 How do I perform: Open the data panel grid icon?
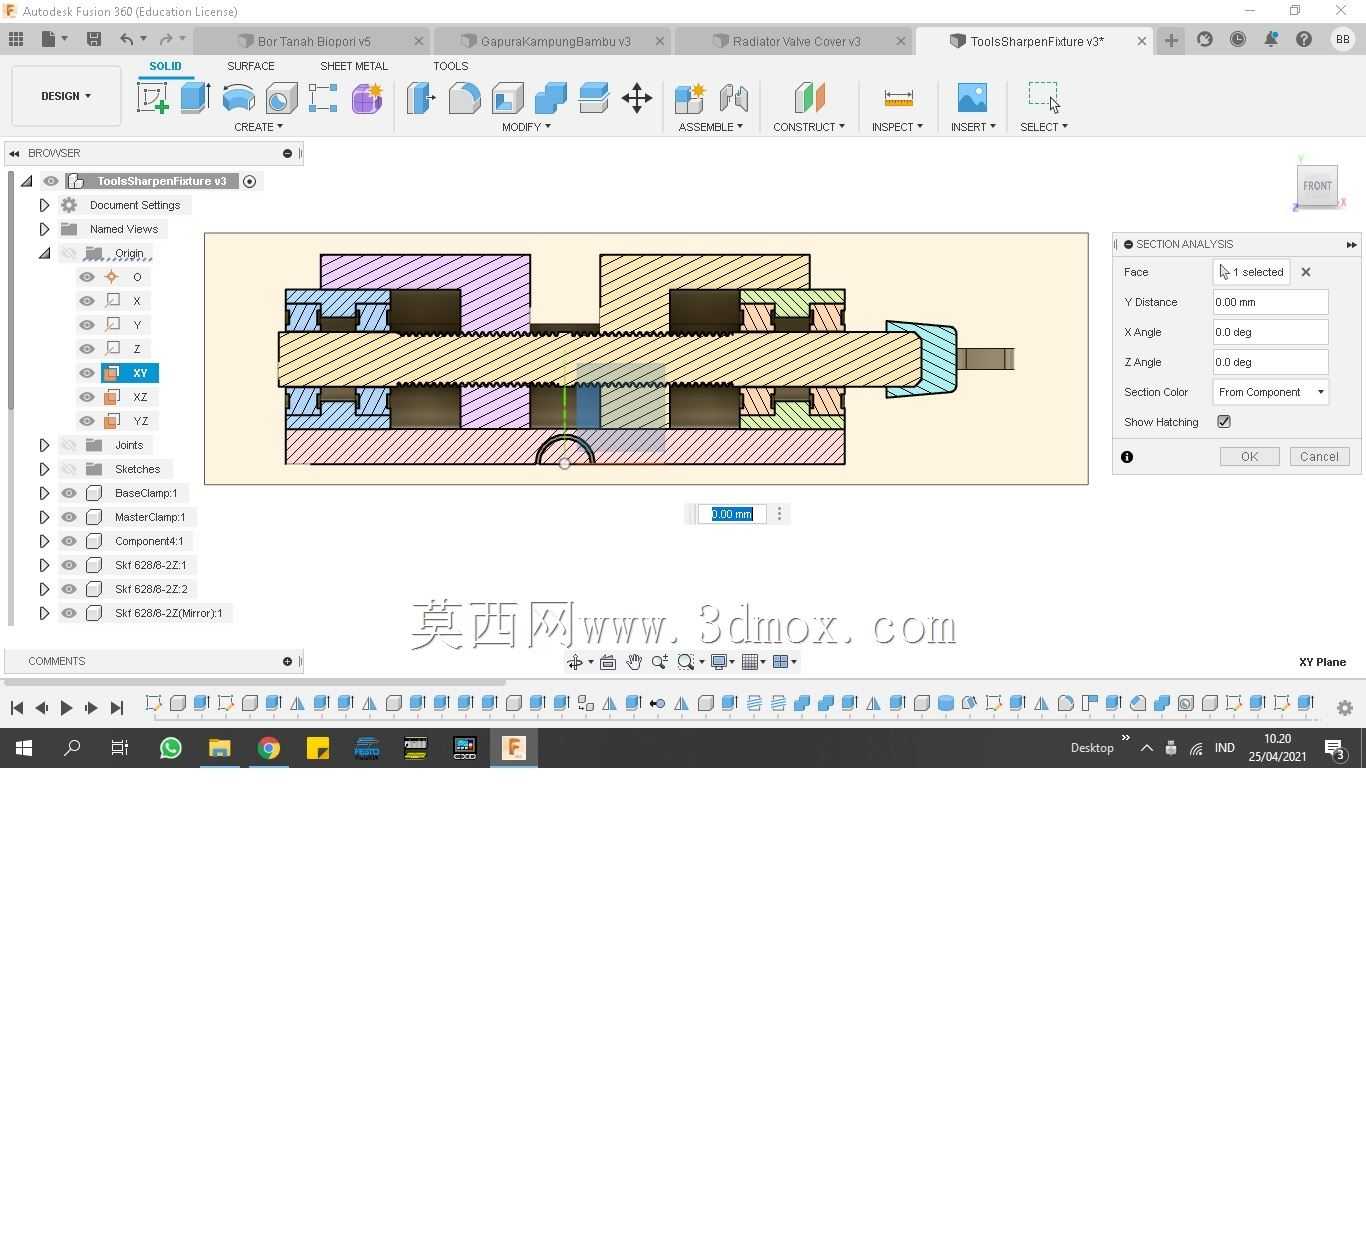click(x=16, y=39)
